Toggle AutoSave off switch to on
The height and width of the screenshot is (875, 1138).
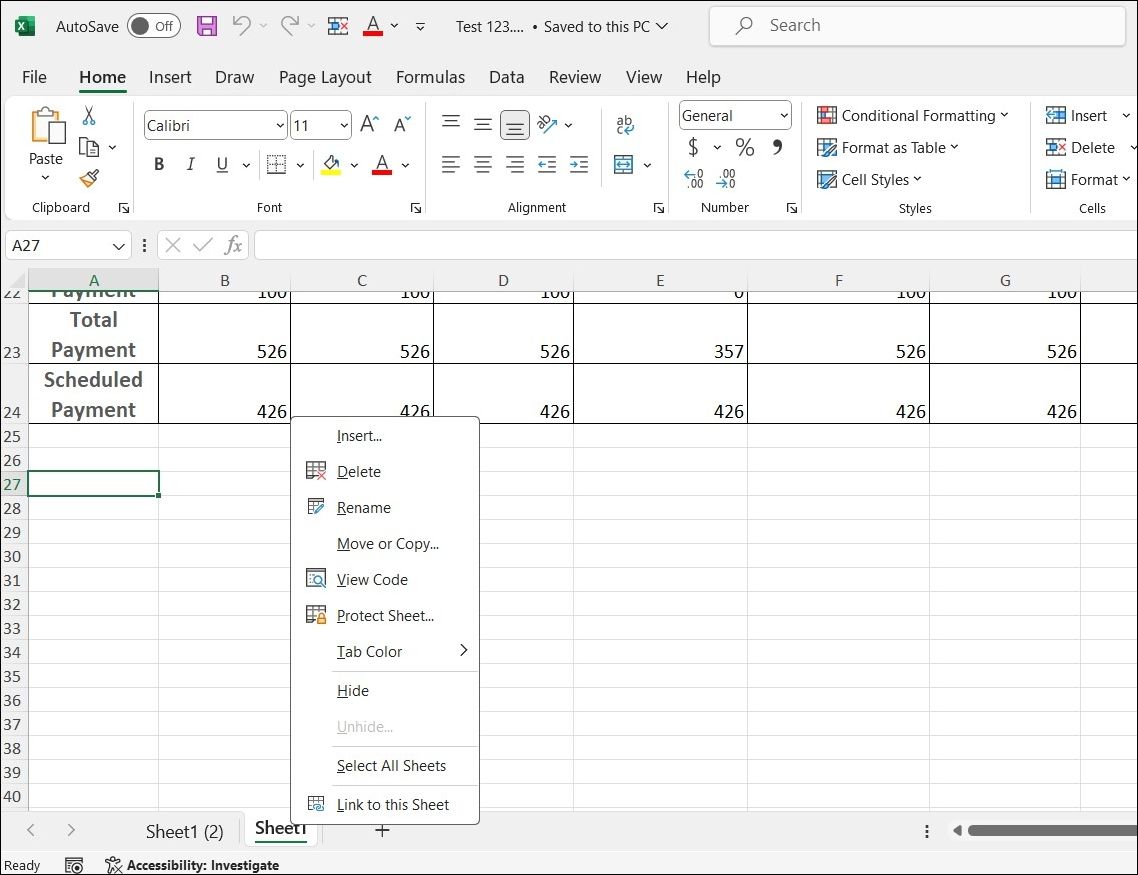(153, 26)
